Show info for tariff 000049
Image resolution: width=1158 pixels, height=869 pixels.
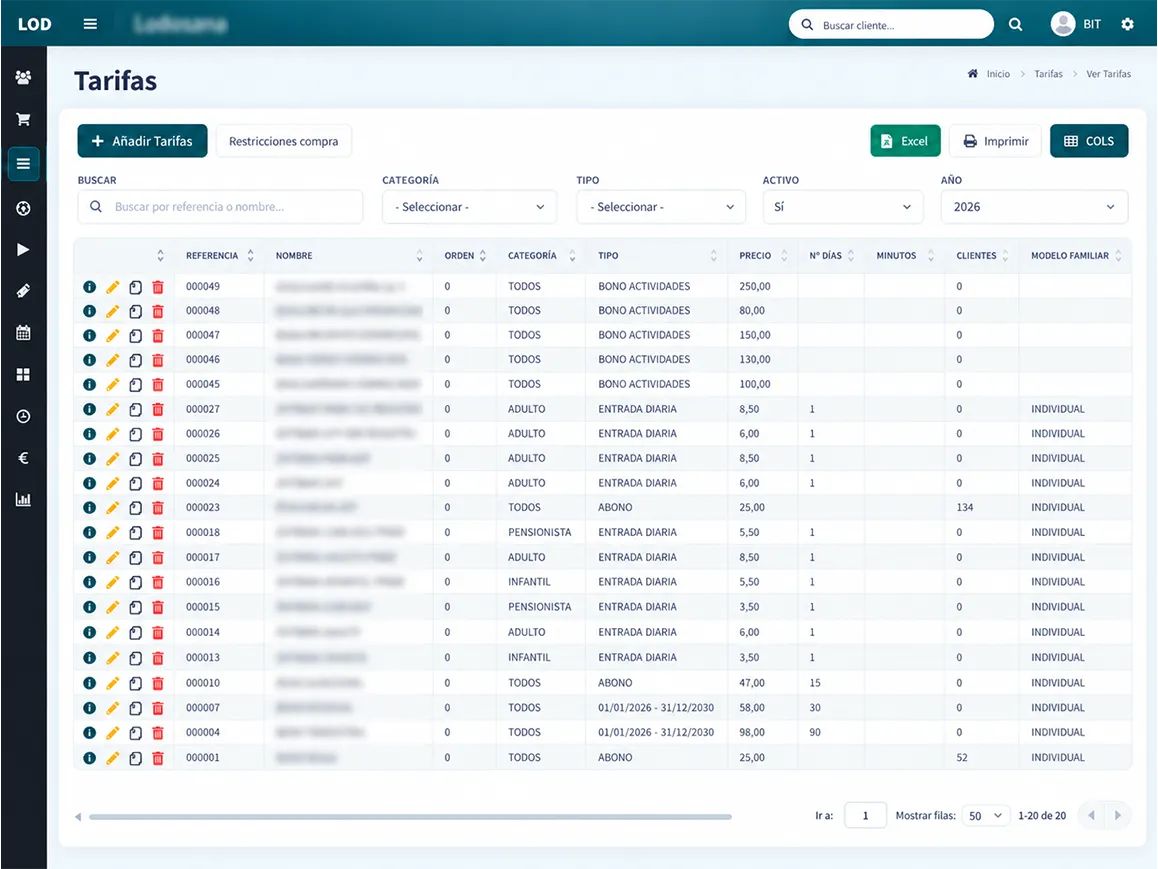89,286
